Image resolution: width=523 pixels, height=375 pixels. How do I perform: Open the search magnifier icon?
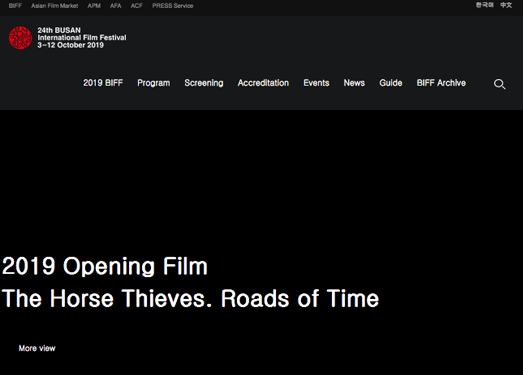pyautogui.click(x=499, y=84)
